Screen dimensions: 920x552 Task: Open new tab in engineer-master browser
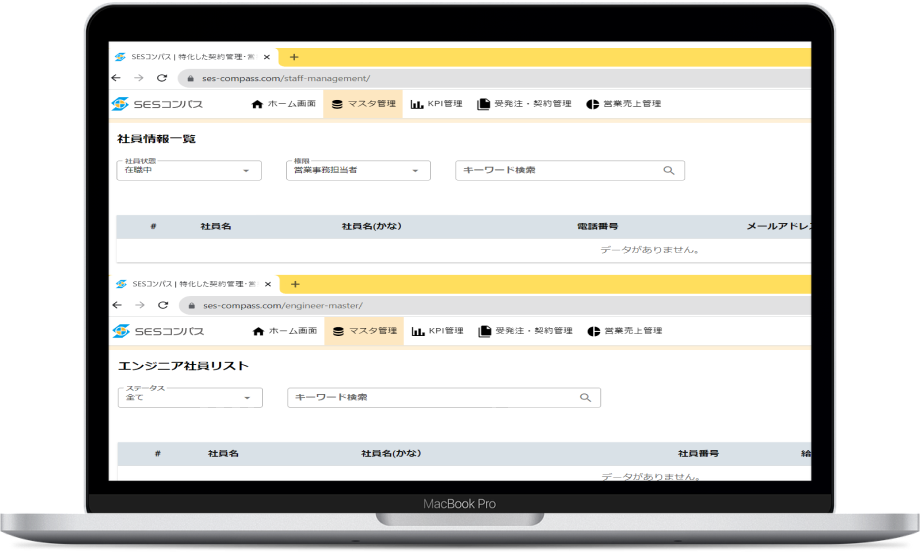pyautogui.click(x=295, y=284)
